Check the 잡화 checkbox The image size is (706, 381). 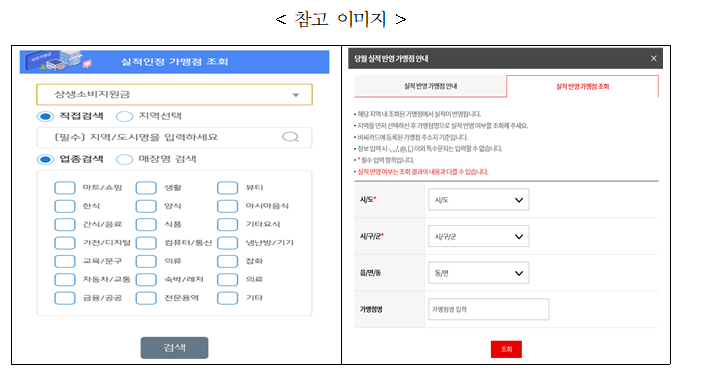(227, 261)
